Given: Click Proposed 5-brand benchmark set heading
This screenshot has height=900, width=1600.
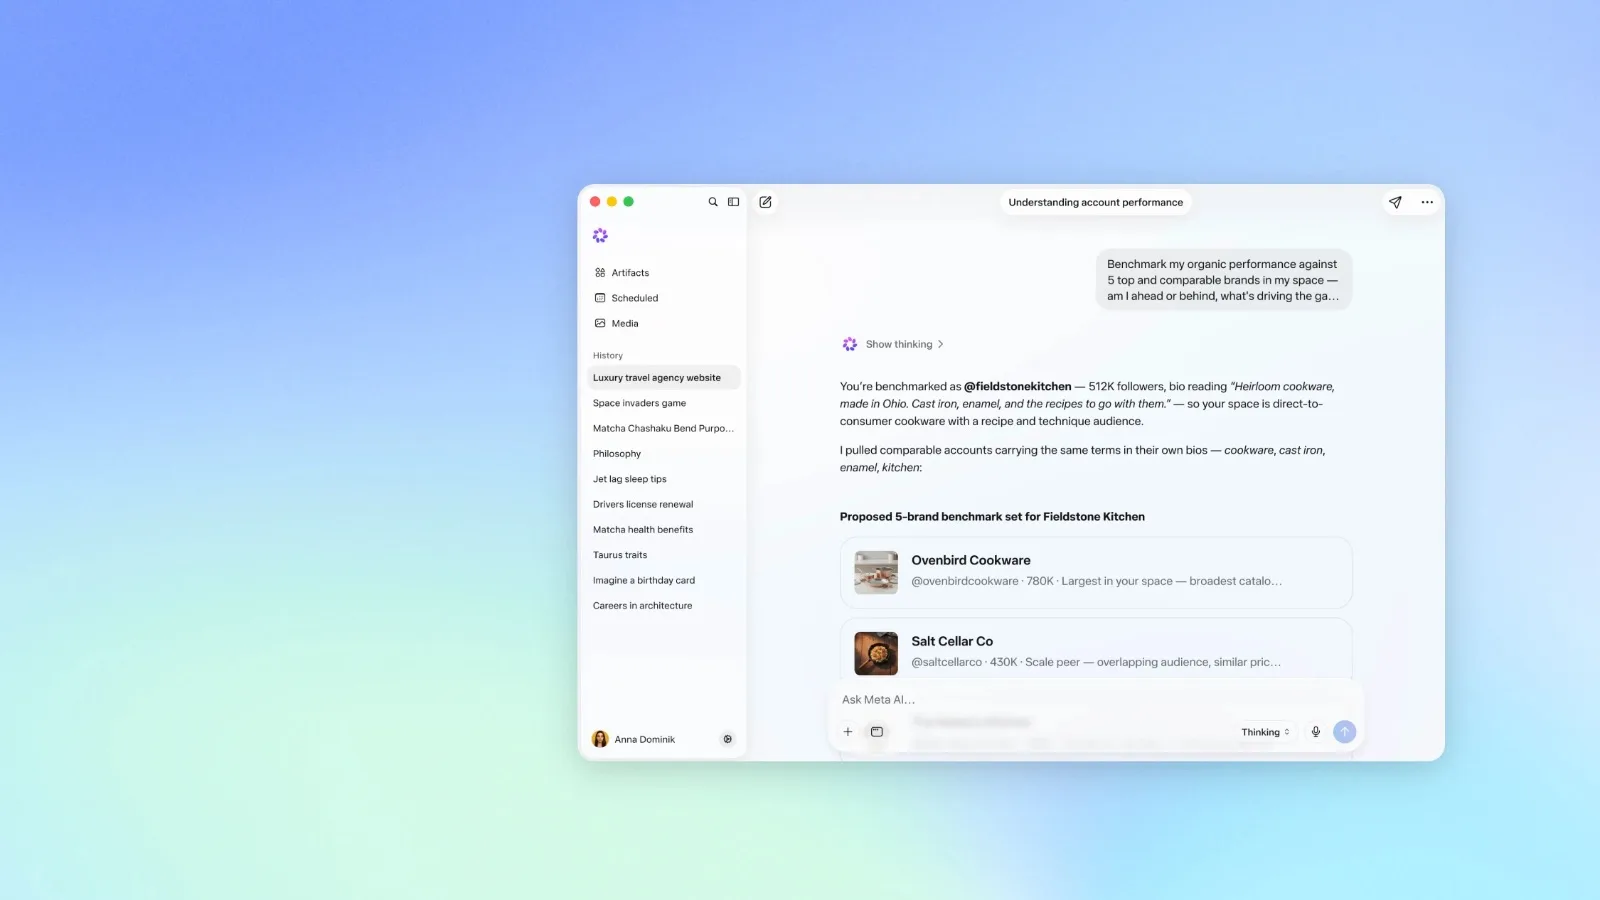Looking at the screenshot, I should click(x=992, y=517).
